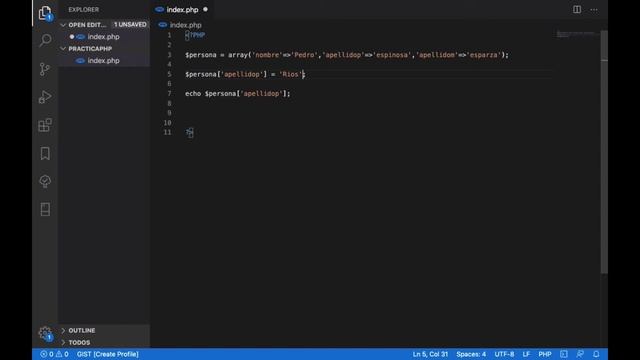
Task: Click line number 7 in the gutter
Action: pyautogui.click(x=169, y=93)
